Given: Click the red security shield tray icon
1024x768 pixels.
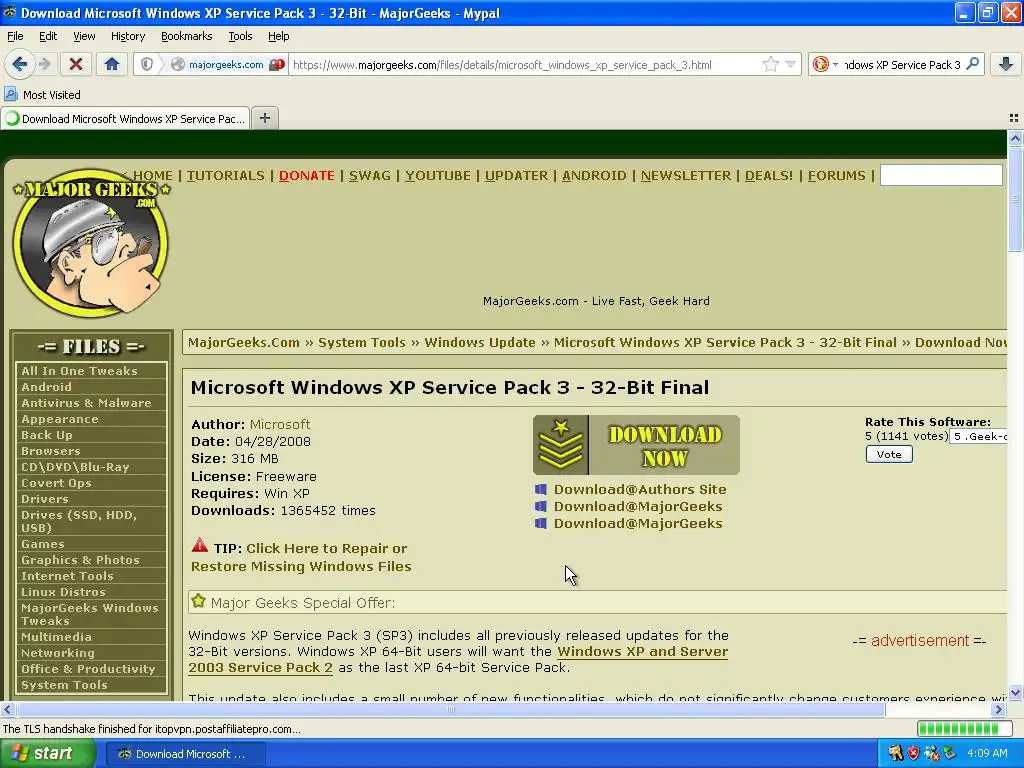Looking at the screenshot, I should (x=913, y=754).
